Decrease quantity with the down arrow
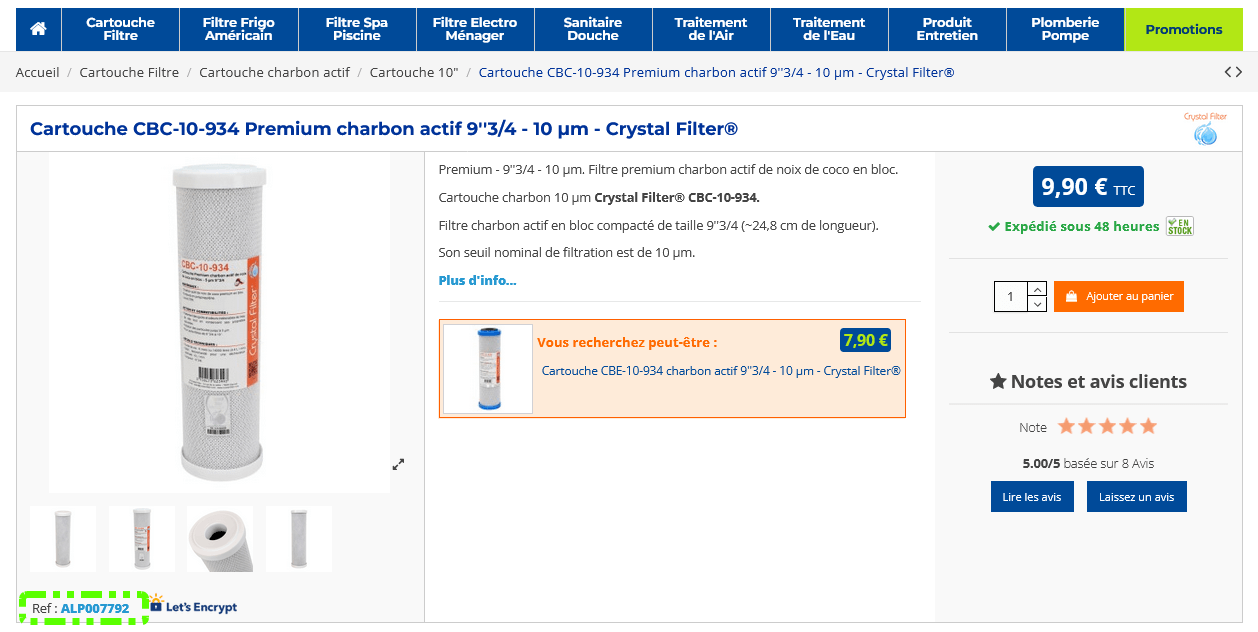The image size is (1258, 632). click(1037, 303)
